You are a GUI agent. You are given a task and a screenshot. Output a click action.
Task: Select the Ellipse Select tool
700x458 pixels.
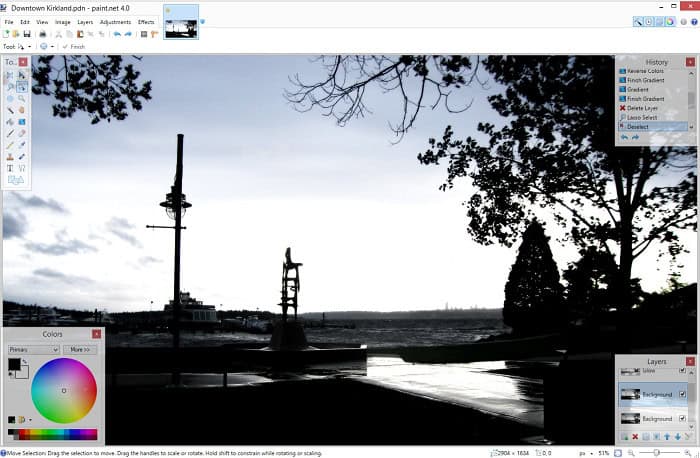click(10, 99)
